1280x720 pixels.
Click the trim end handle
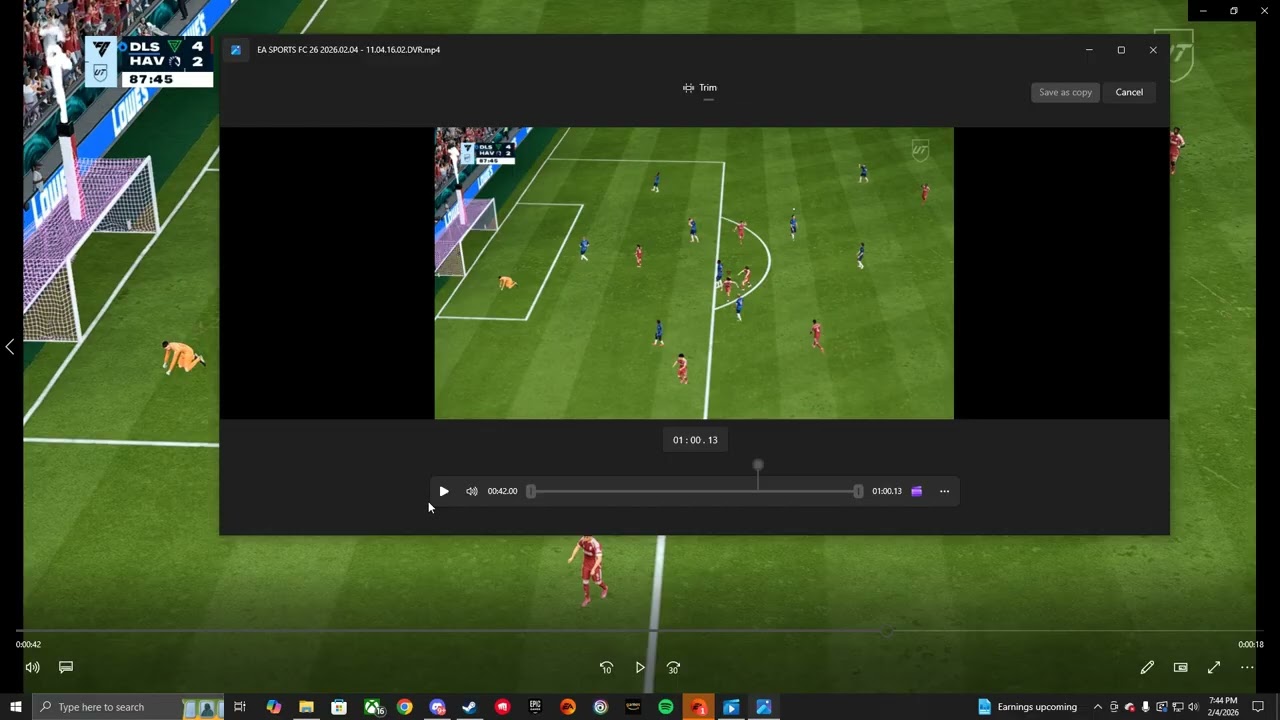coord(858,491)
